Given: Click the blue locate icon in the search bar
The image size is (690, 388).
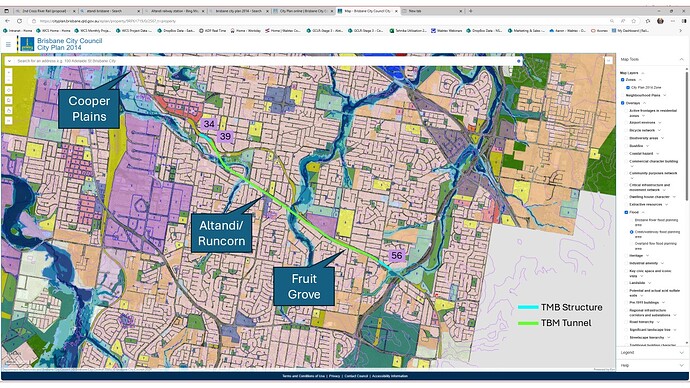Looking at the screenshot, I should pos(518,61).
